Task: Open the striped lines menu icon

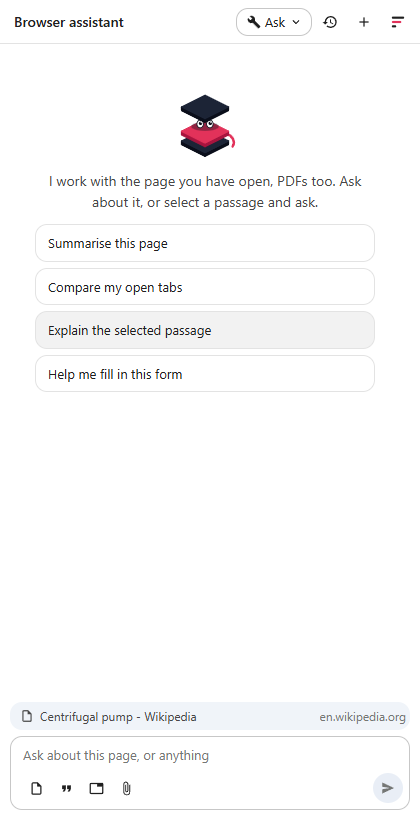Action: click(x=398, y=22)
